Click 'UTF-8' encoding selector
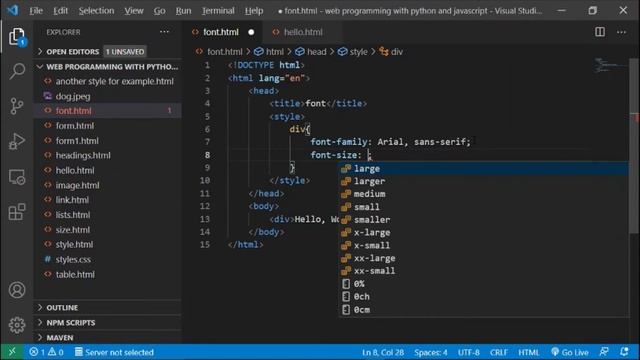The height and width of the screenshot is (360, 640). click(x=469, y=352)
